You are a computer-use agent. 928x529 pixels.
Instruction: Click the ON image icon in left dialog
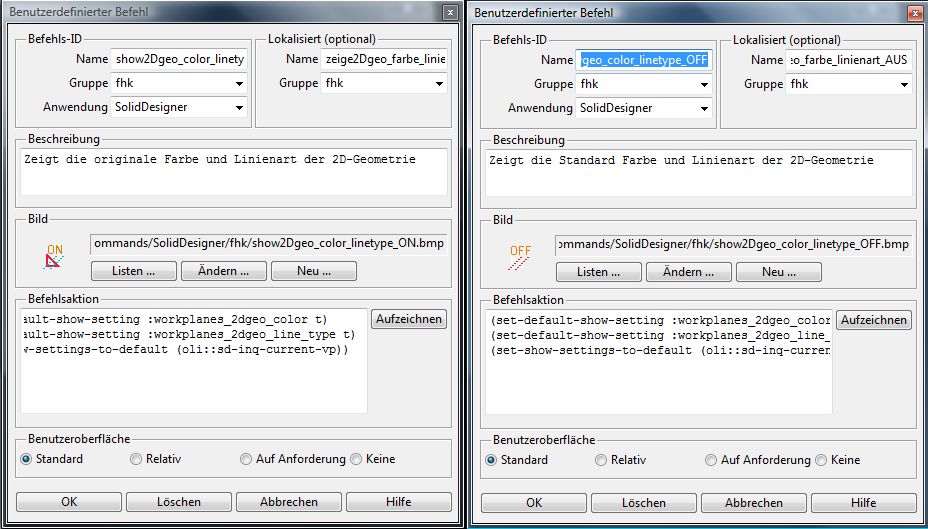coord(54,257)
